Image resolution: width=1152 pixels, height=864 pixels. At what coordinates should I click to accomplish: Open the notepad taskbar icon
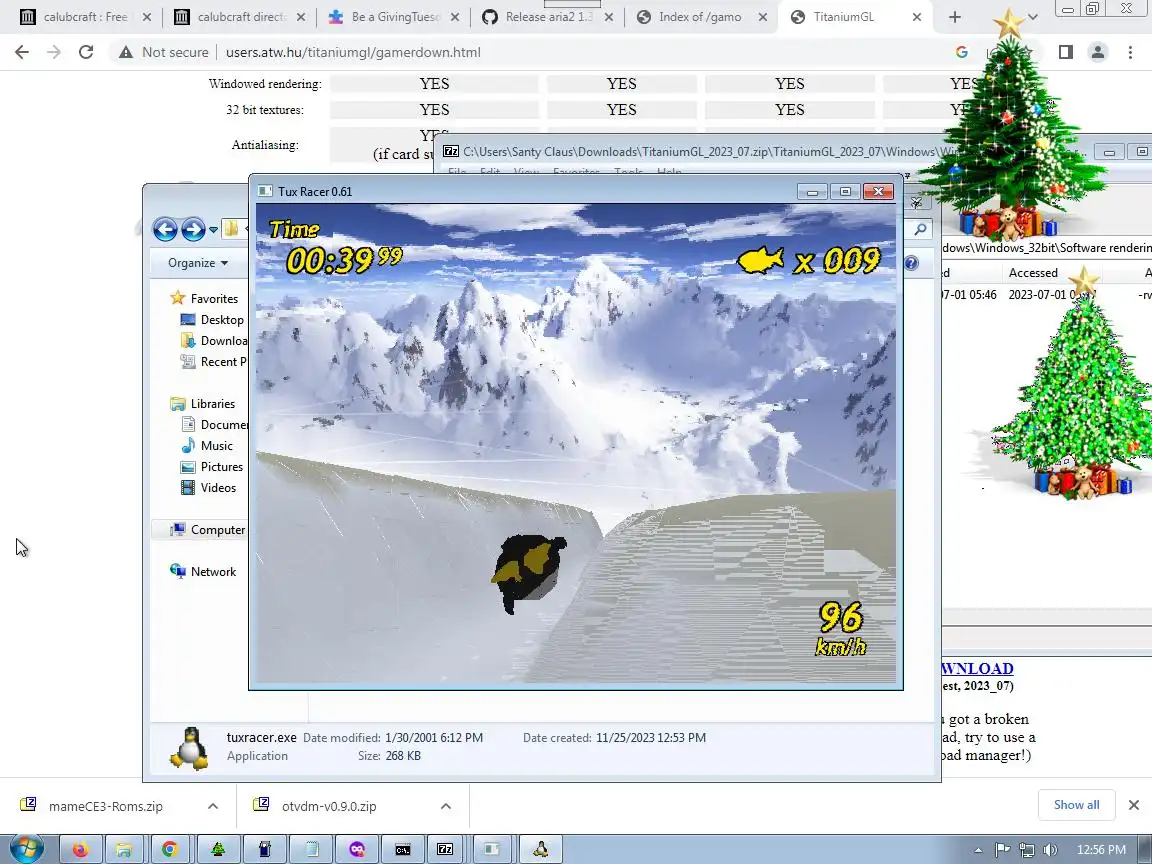pos(311,849)
